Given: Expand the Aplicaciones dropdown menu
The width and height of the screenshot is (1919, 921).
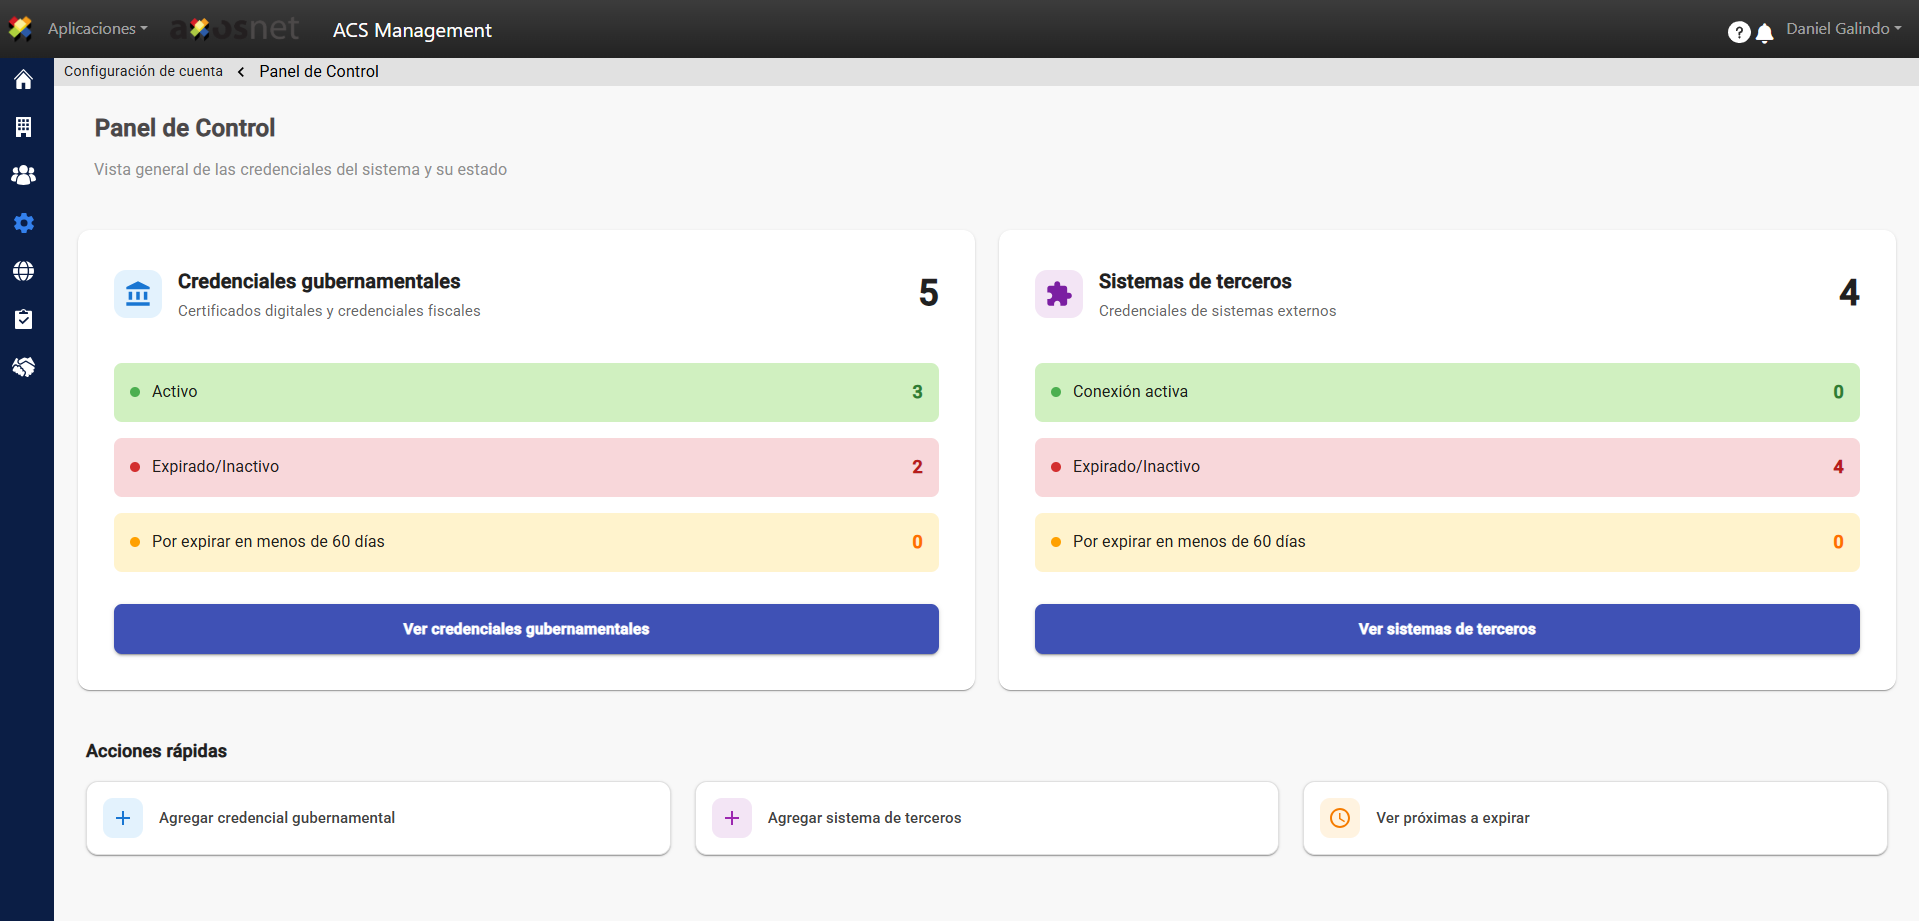Looking at the screenshot, I should click(97, 29).
